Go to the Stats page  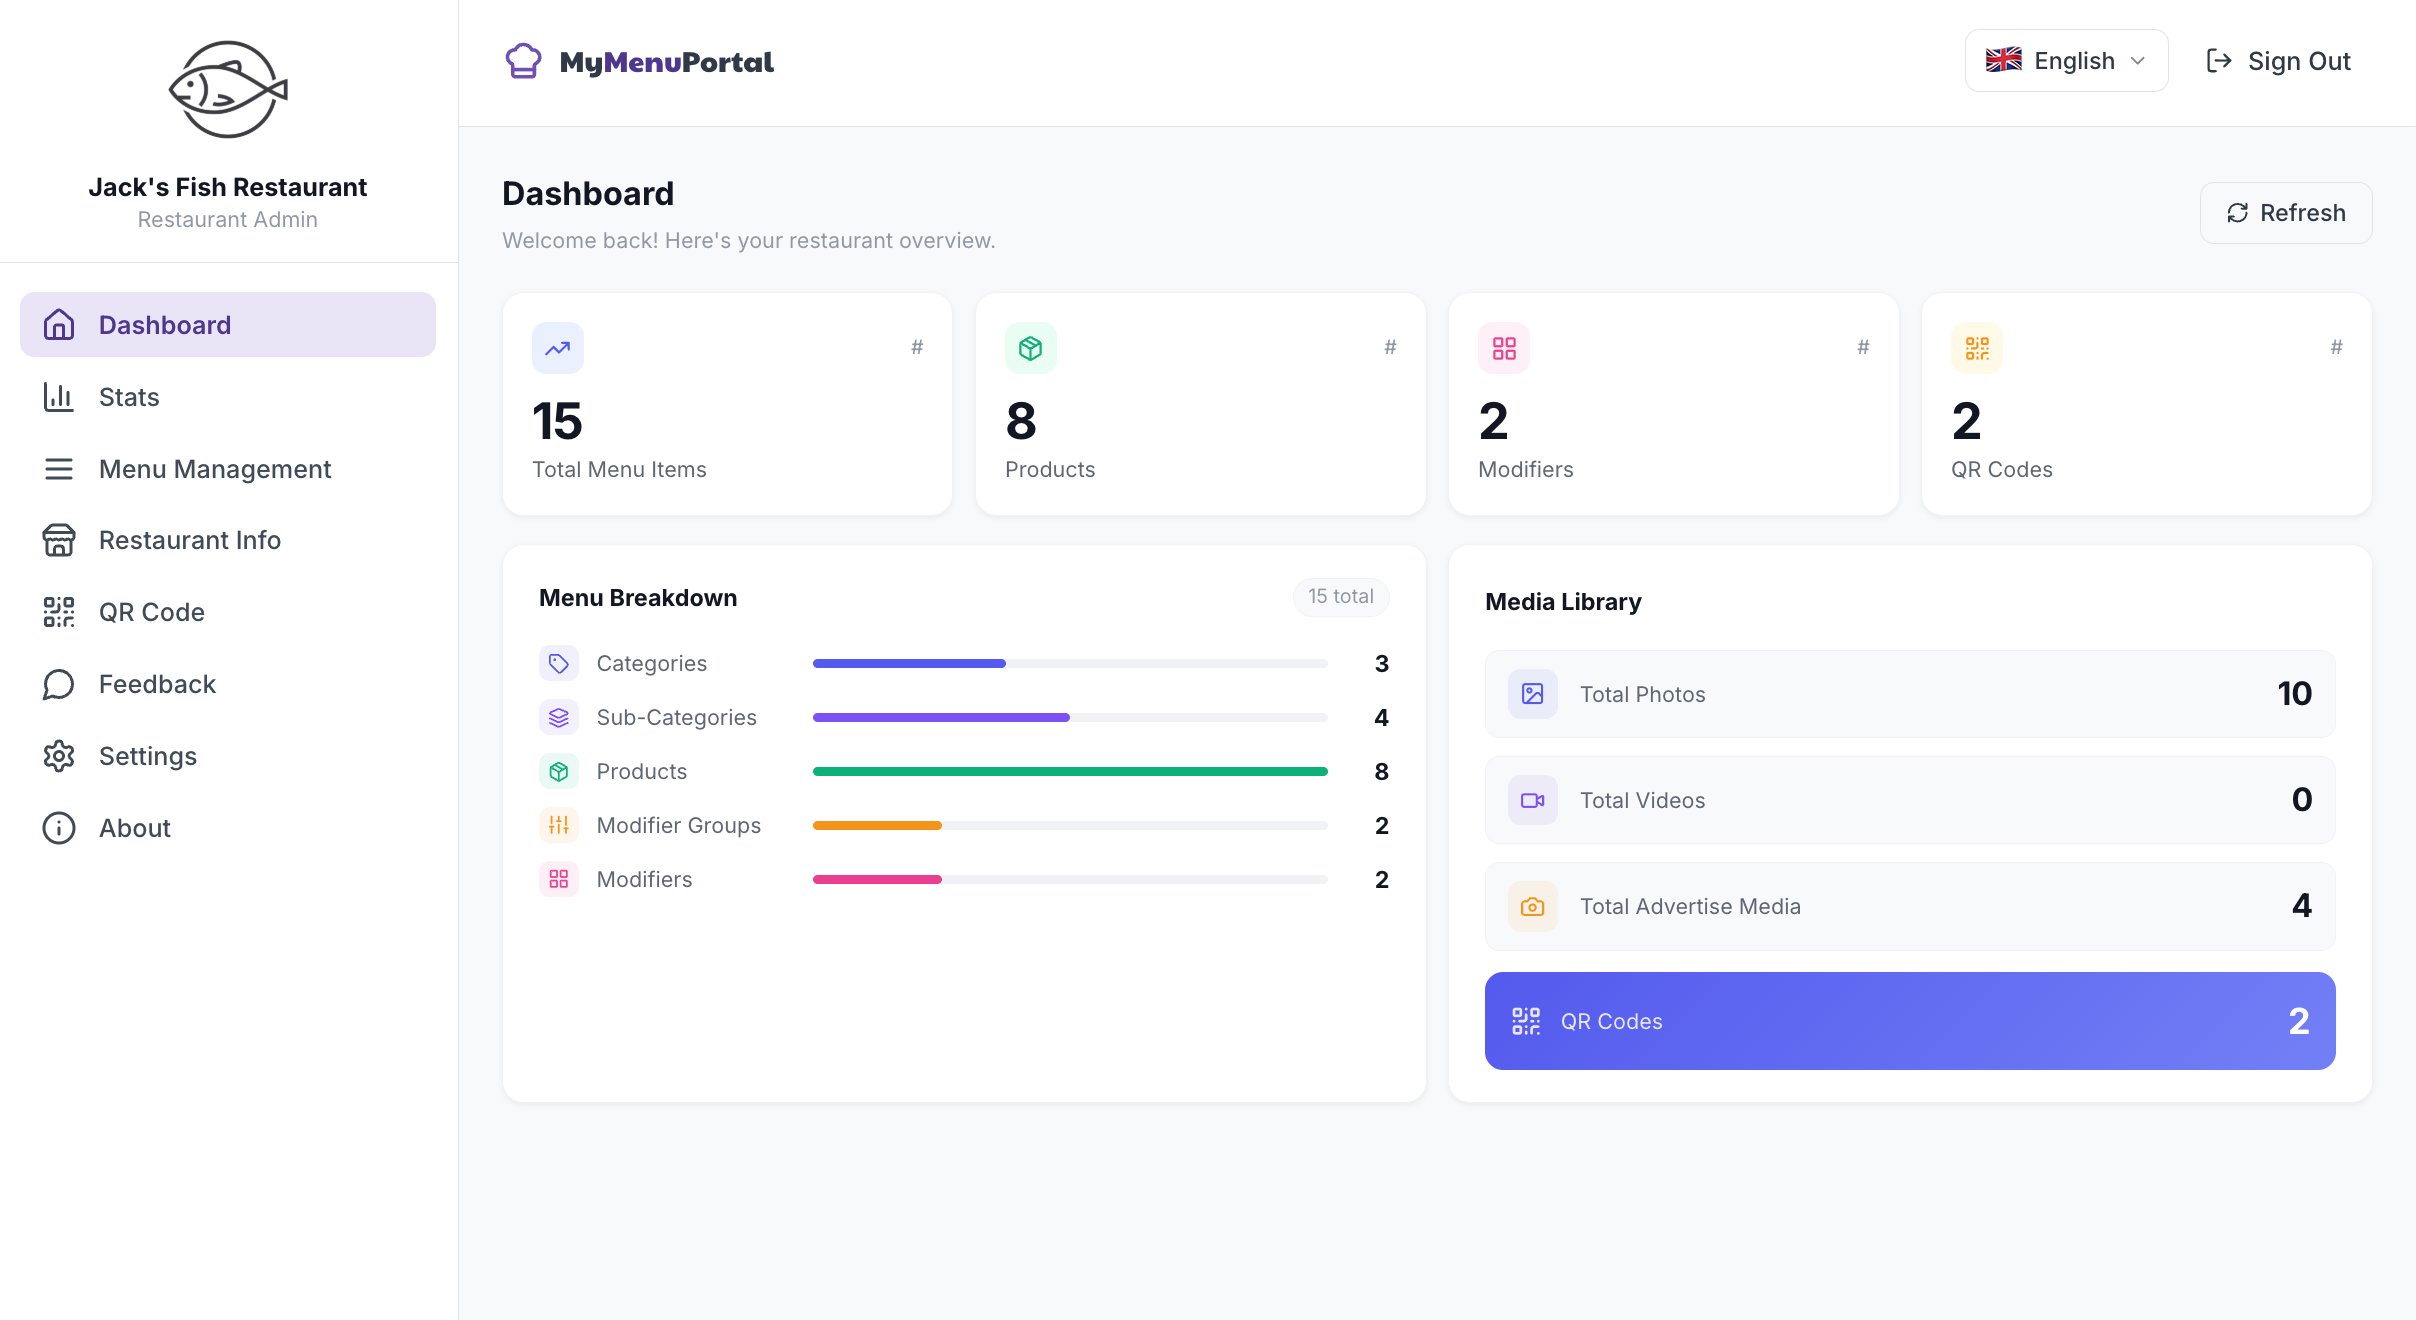pyautogui.click(x=228, y=397)
